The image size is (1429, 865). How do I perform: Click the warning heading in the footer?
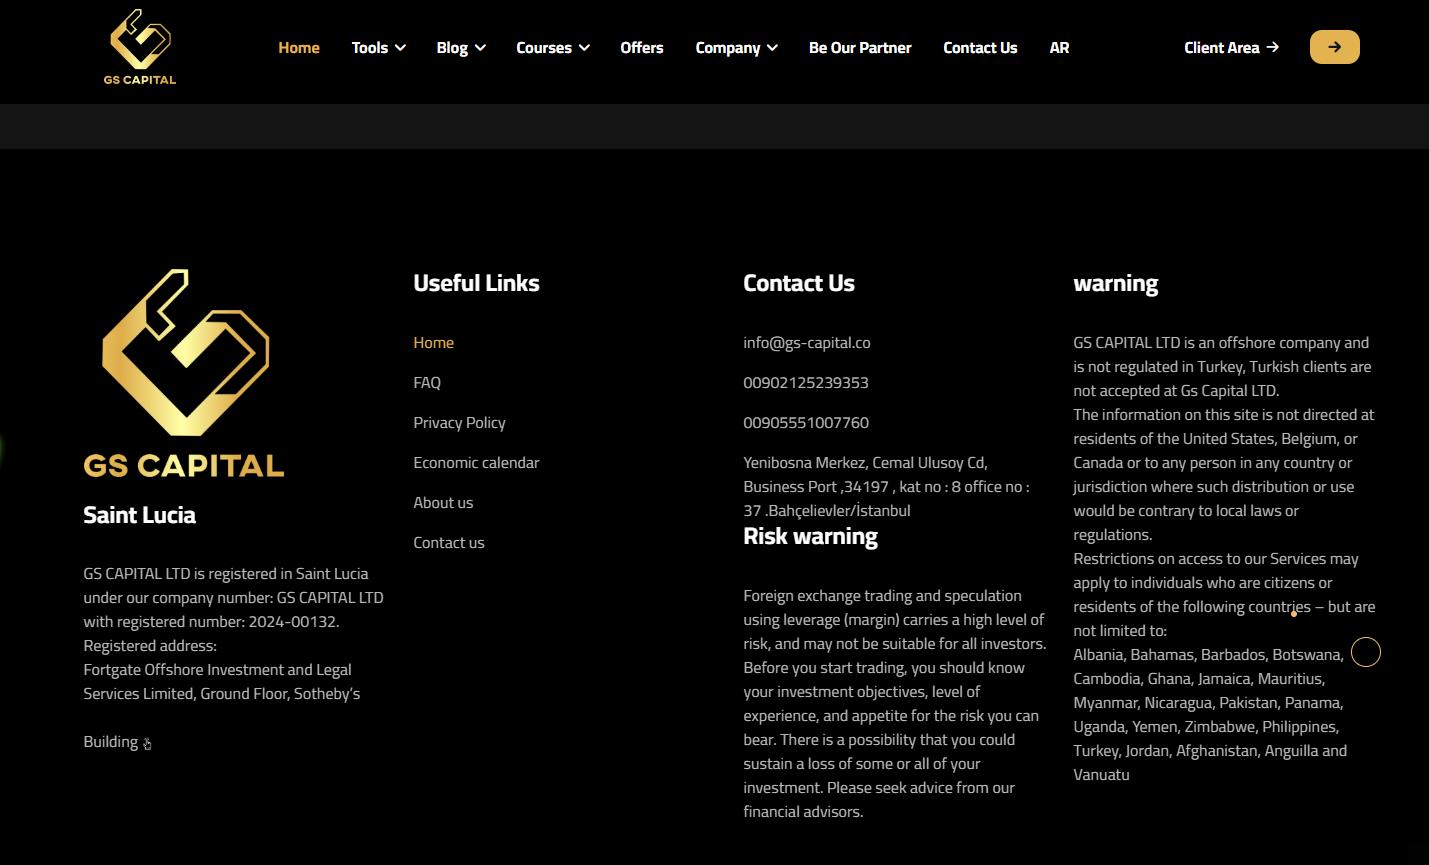coord(1115,283)
